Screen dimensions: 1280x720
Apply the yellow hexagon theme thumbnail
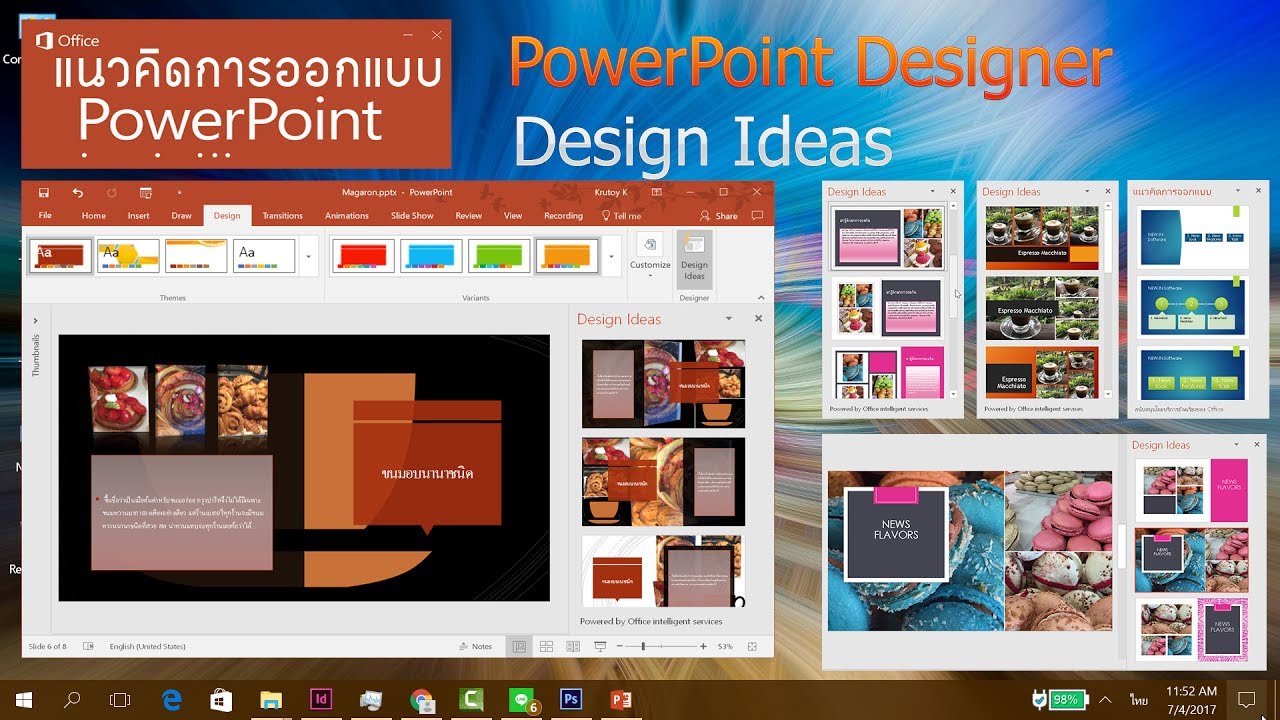pos(128,256)
